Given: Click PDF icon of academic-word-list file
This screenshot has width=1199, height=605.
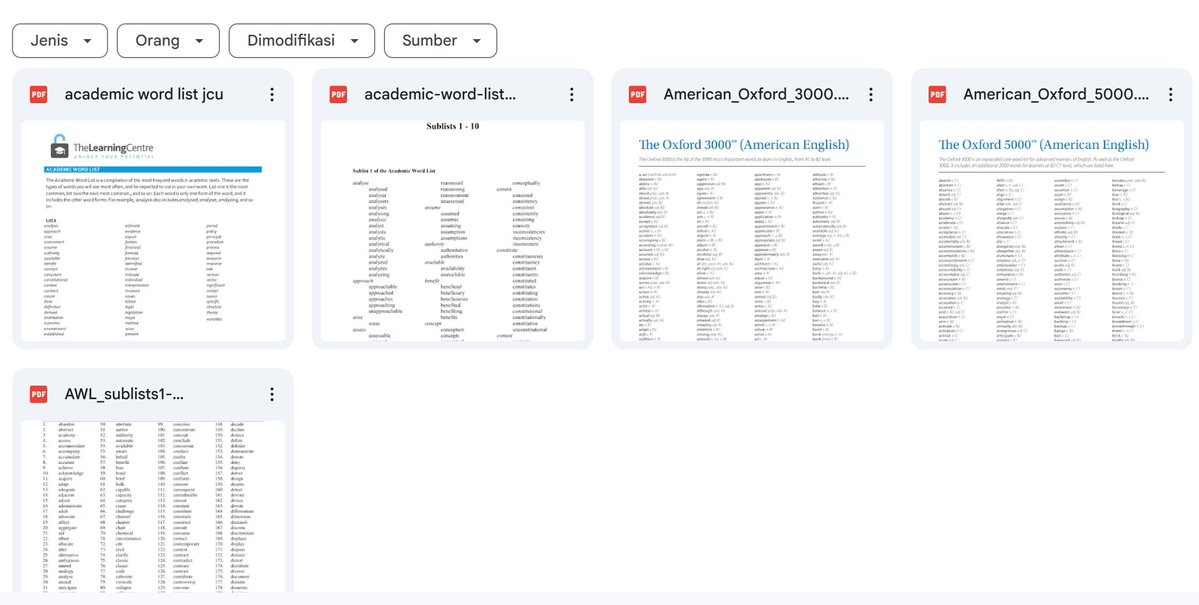Looking at the screenshot, I should coord(338,95).
